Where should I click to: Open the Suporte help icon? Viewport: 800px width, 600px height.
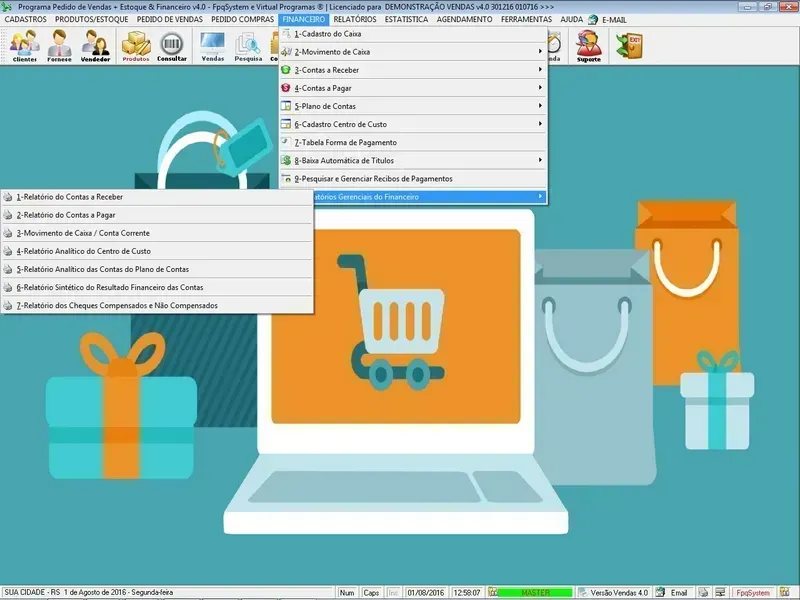(x=589, y=46)
